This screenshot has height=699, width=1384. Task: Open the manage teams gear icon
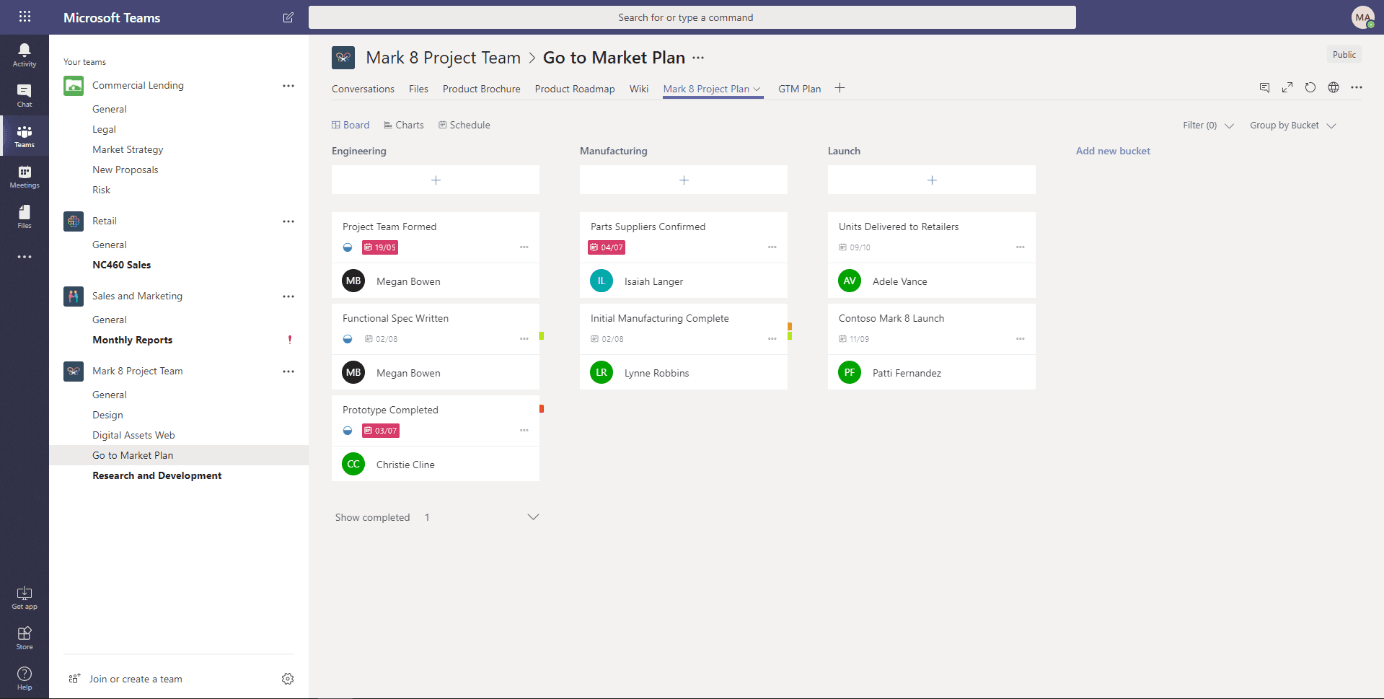click(x=288, y=679)
